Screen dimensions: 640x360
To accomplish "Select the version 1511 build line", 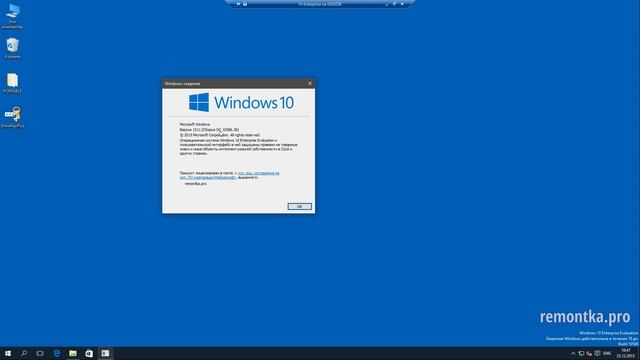I will (x=209, y=129).
